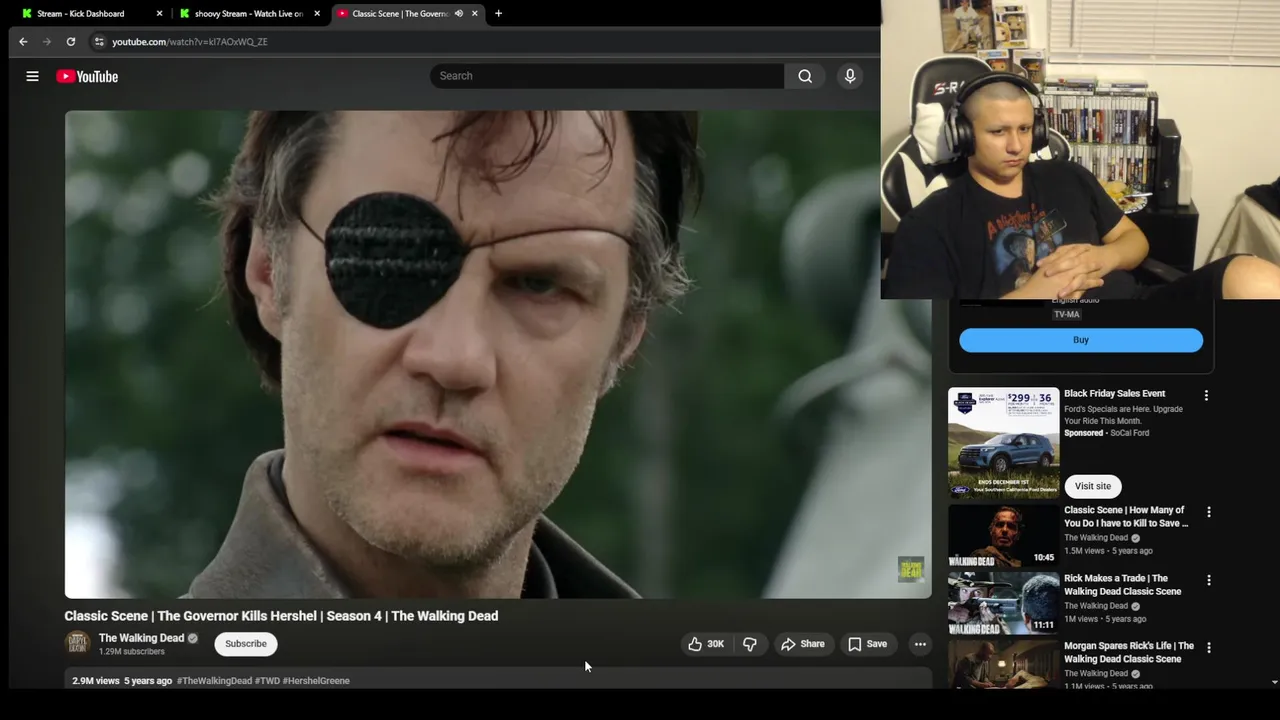1280x720 pixels.
Task: Close the Classic Scene YouTube tab
Action: (475, 14)
